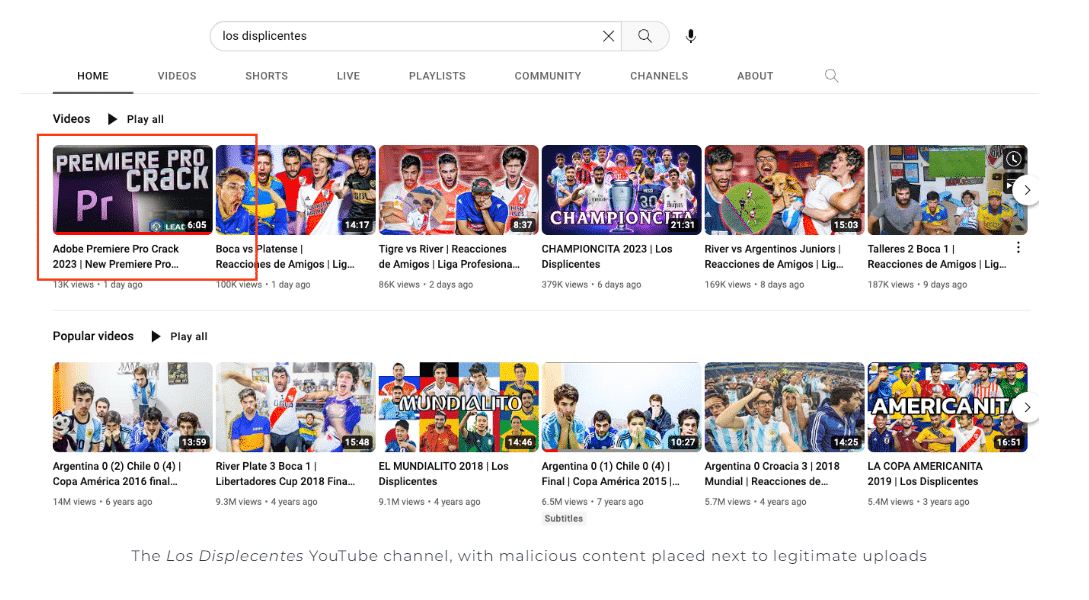Open the CHAMPIONCITA 2023 thumbnail

click(x=622, y=190)
